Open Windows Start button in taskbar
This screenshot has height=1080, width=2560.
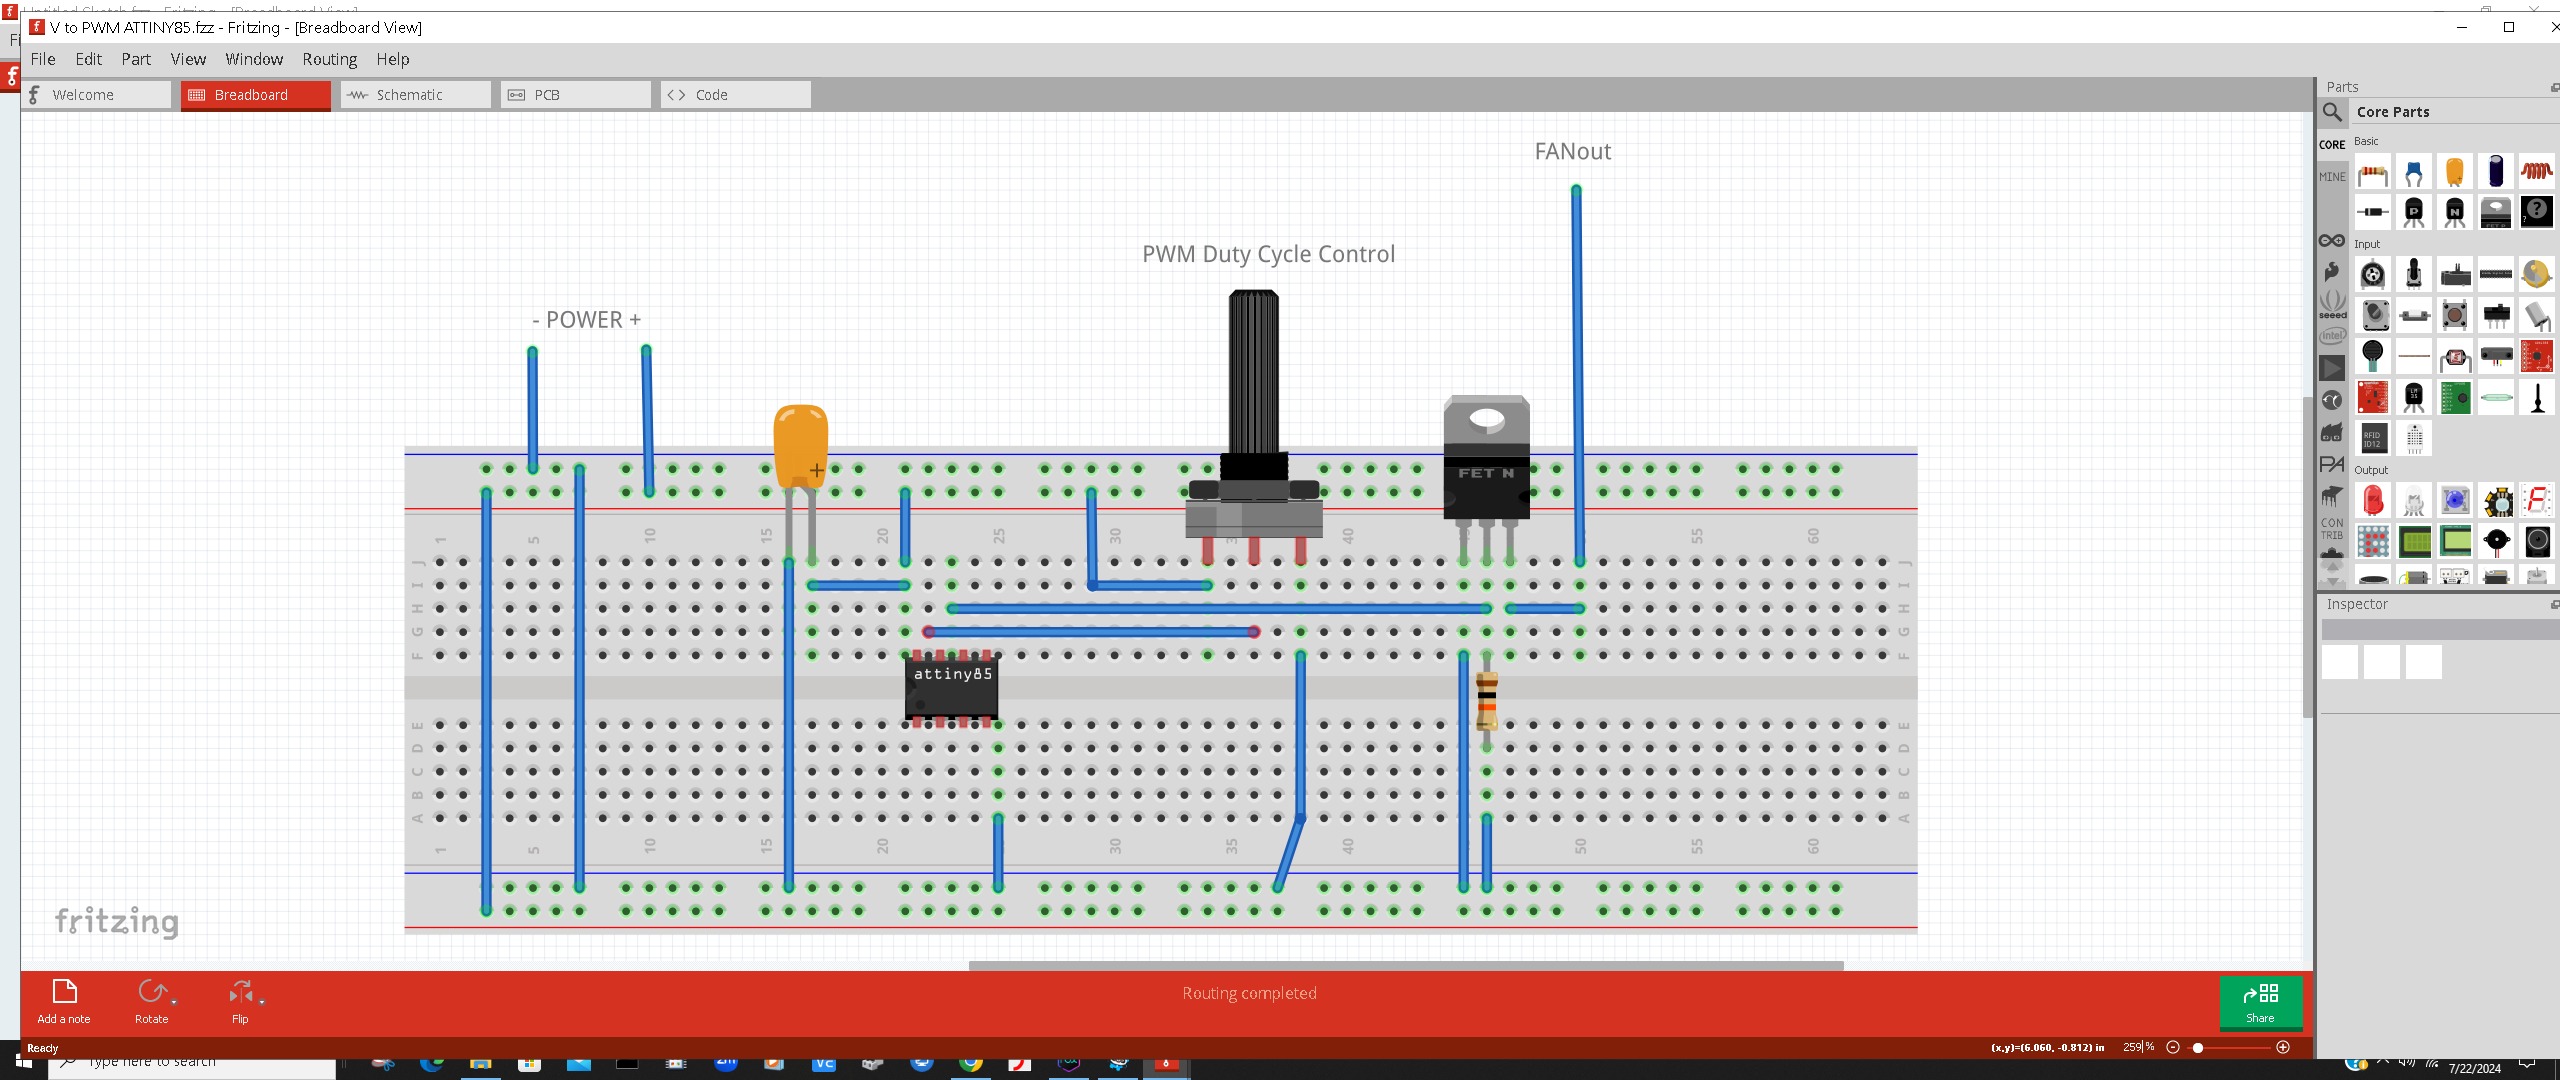24,1062
